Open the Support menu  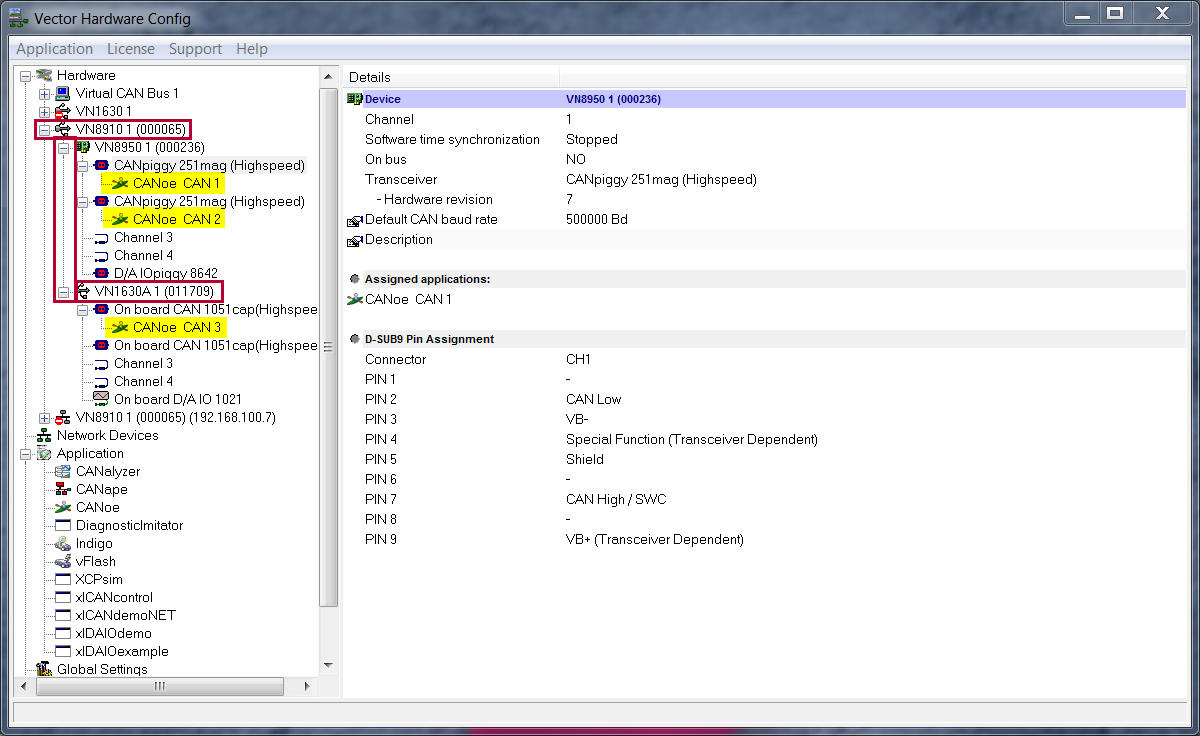pyautogui.click(x=195, y=49)
